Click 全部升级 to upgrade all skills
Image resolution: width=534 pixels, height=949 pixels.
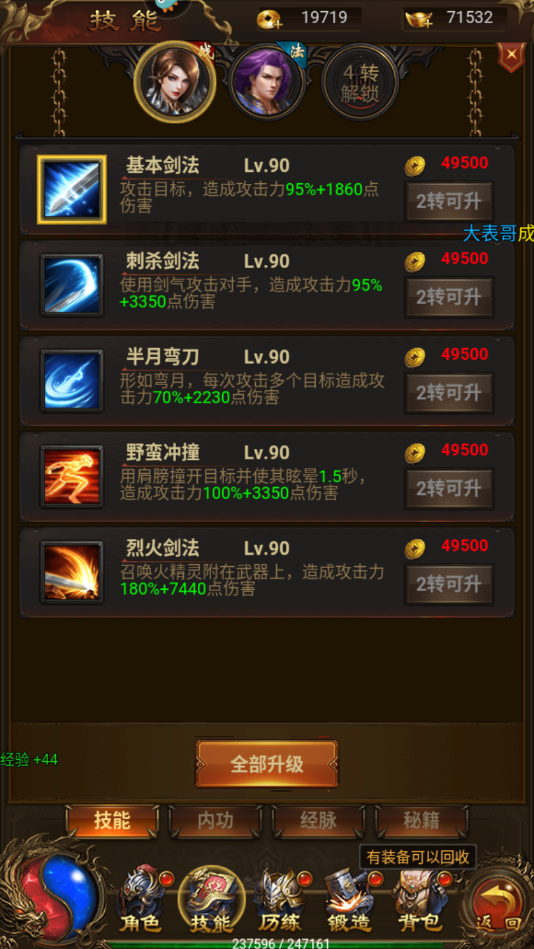click(267, 764)
